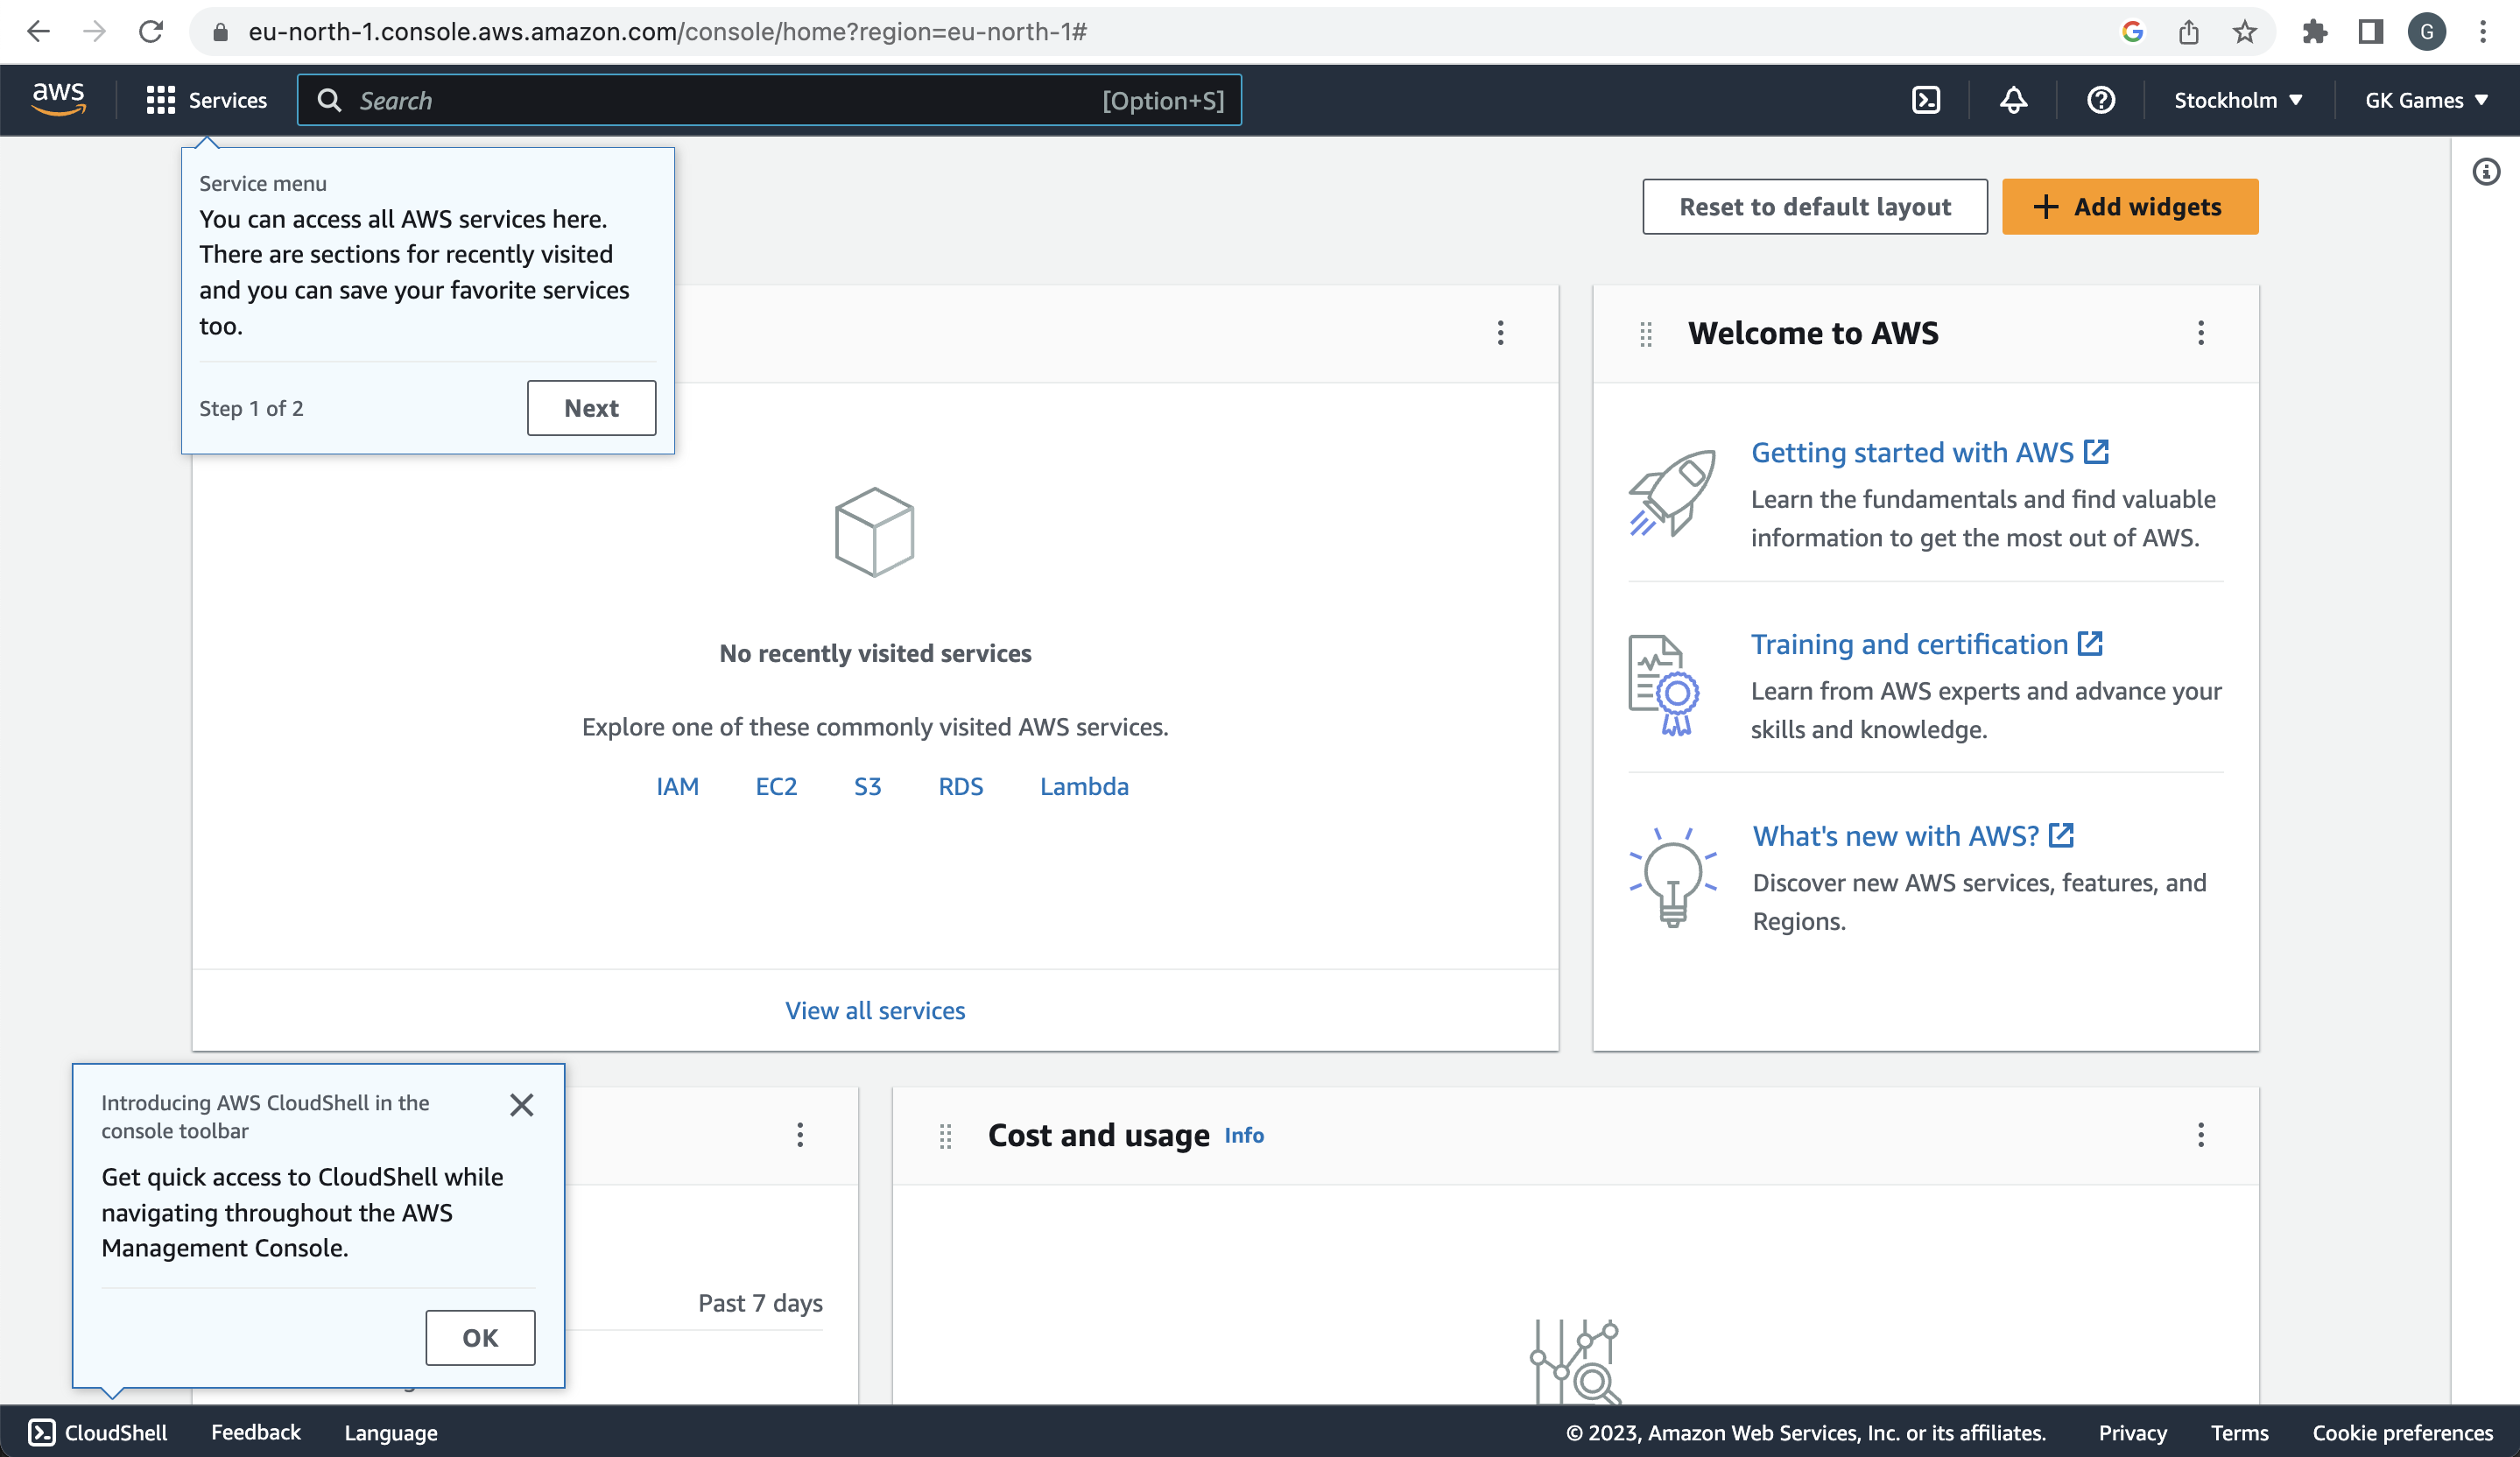Open the help question mark menu
The width and height of the screenshot is (2520, 1457).
[2101, 100]
